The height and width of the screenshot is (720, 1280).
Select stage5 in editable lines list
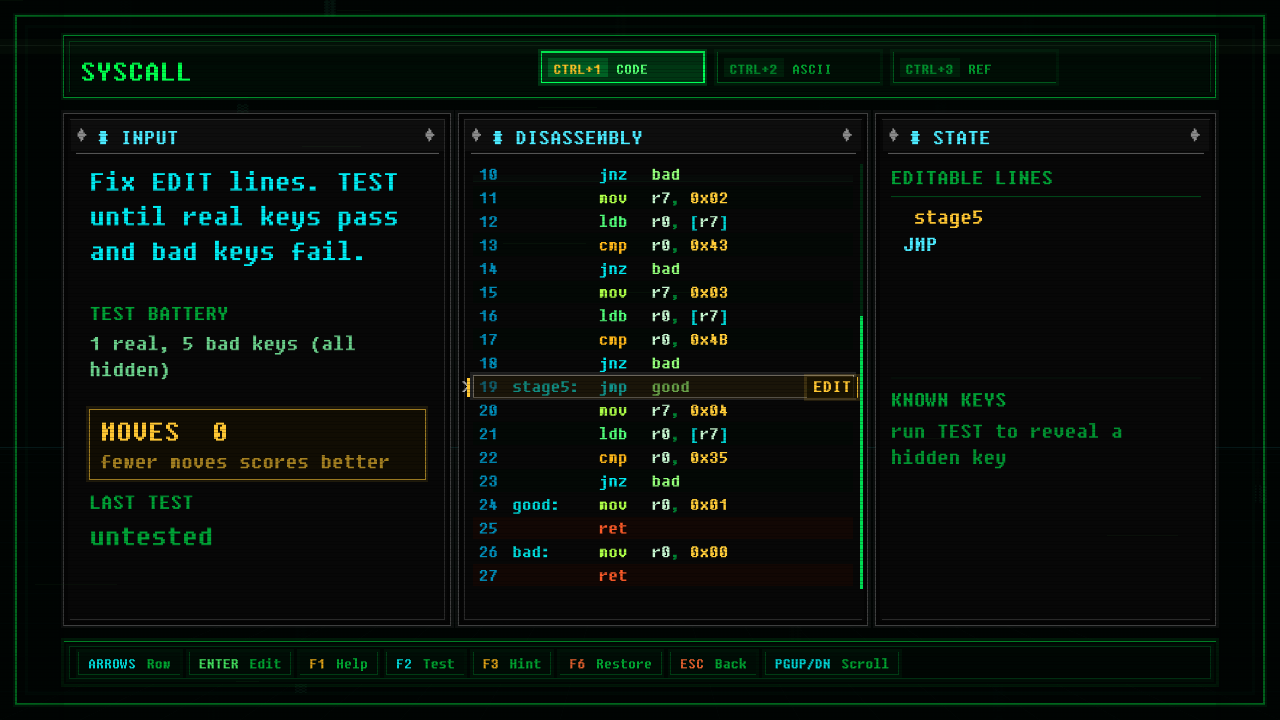(x=948, y=218)
